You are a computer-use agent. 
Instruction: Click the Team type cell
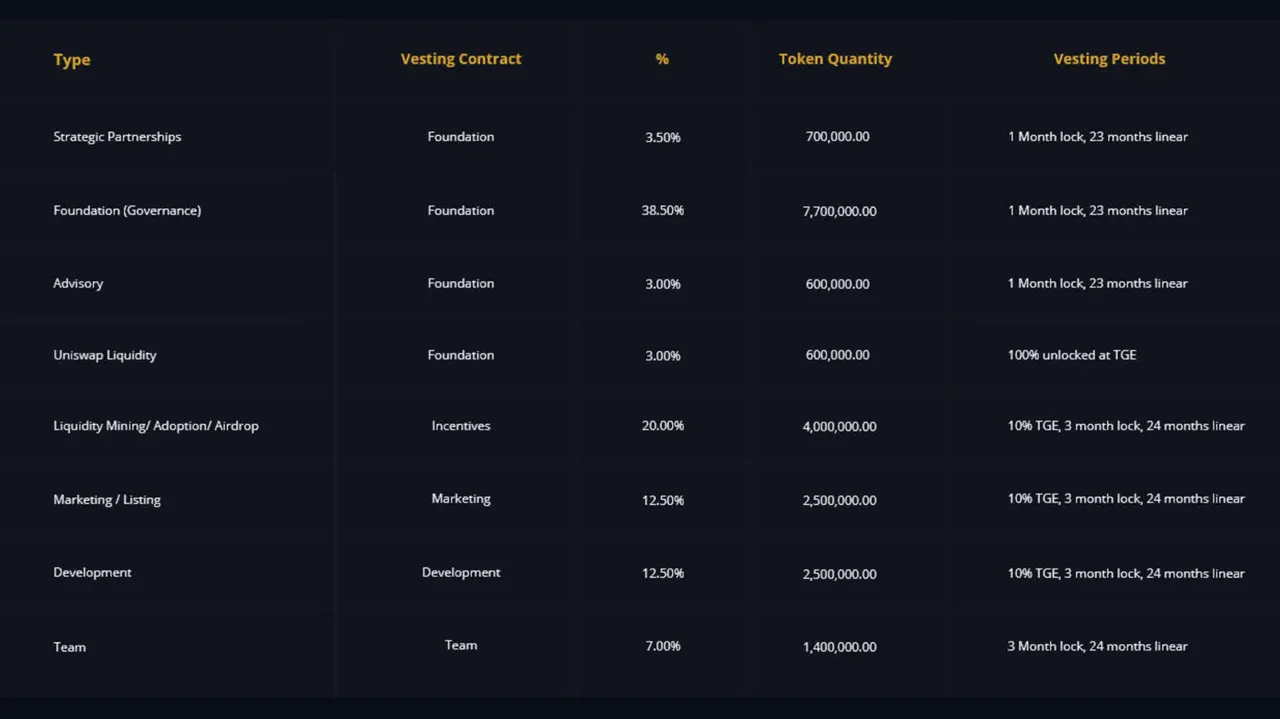click(x=70, y=647)
